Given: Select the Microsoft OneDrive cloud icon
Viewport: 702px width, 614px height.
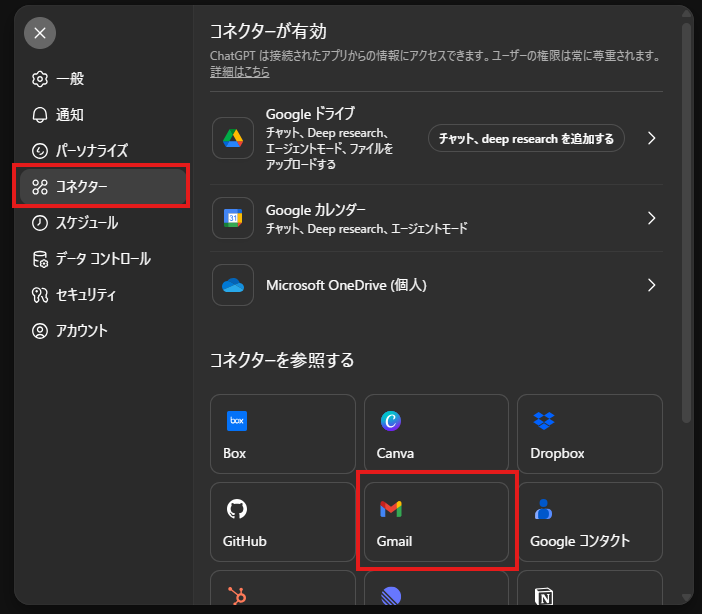Looking at the screenshot, I should [233, 285].
